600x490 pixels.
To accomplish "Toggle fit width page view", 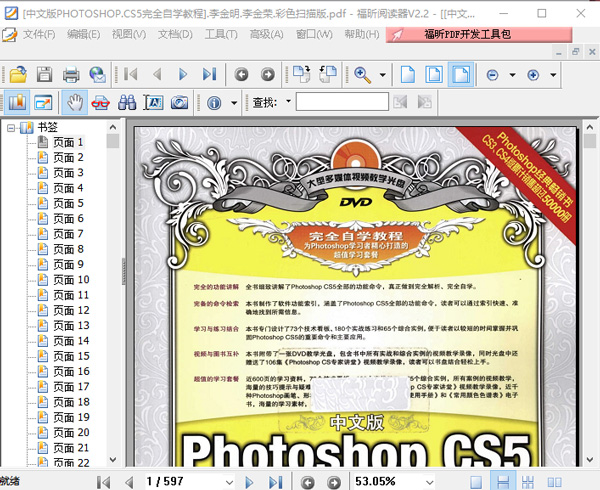I will pos(461,74).
